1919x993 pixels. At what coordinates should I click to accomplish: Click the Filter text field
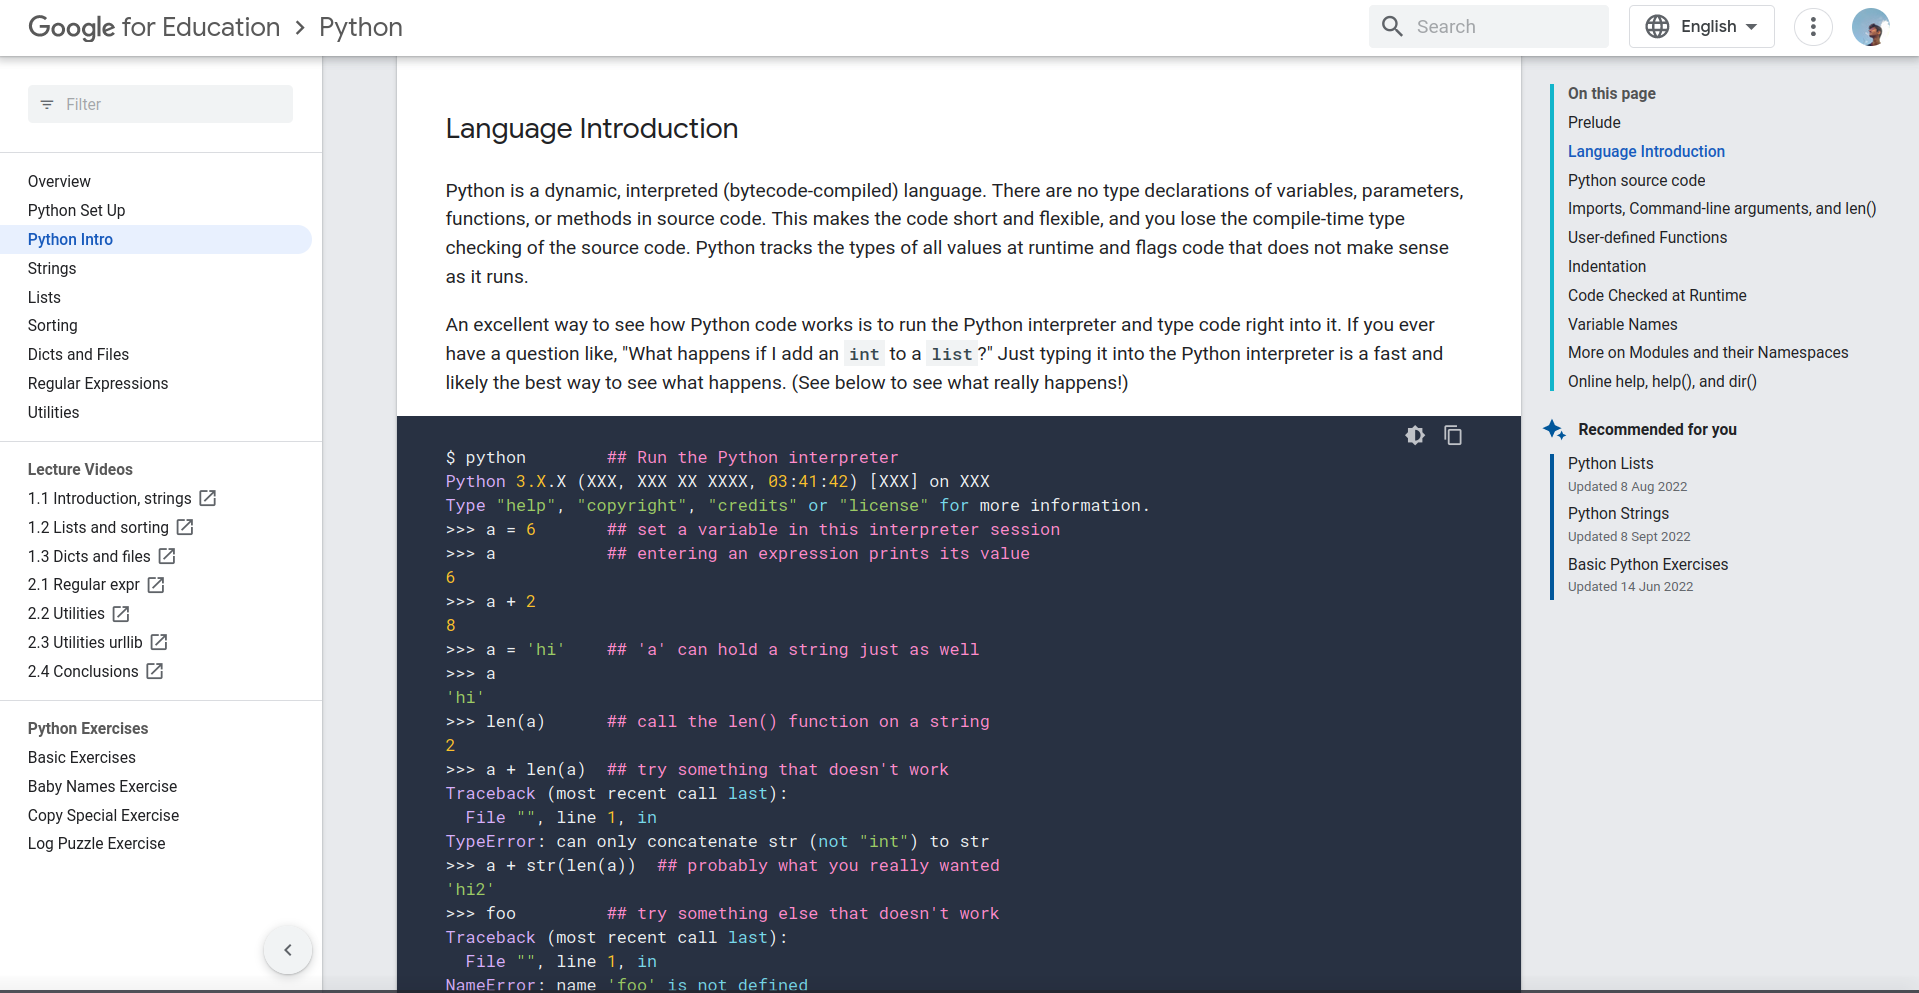click(x=160, y=104)
